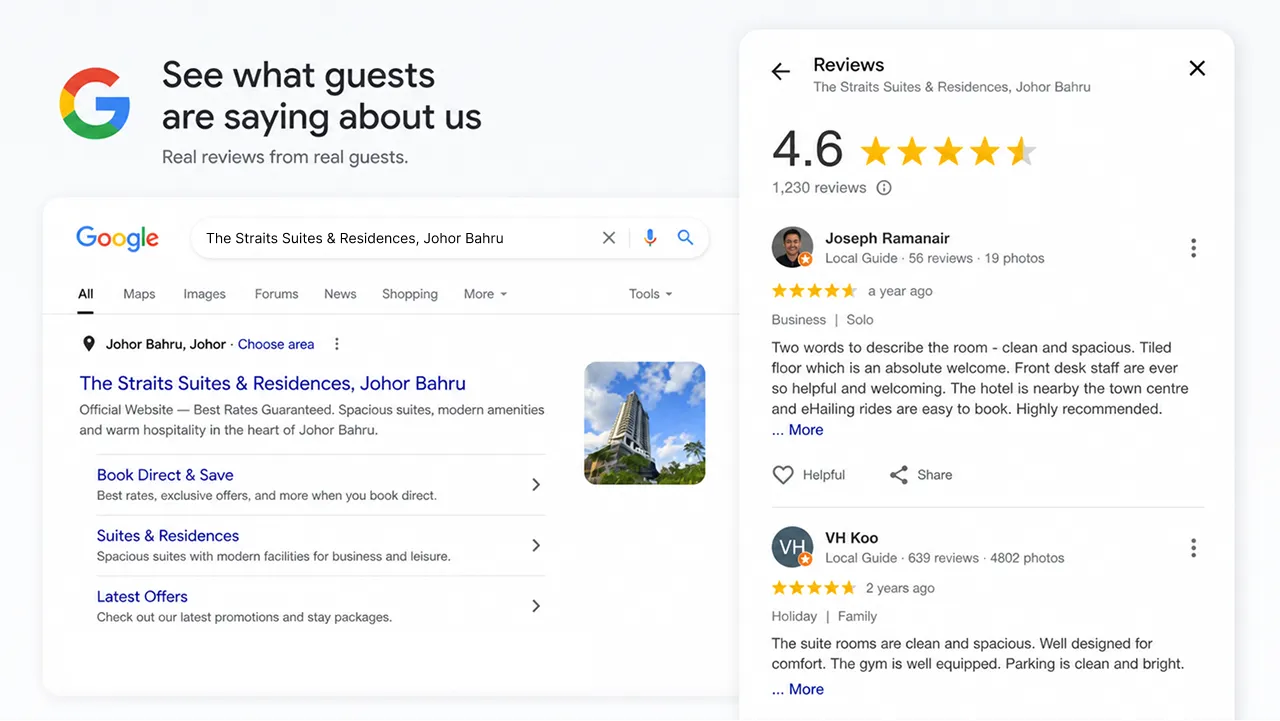The height and width of the screenshot is (721, 1280).
Task: Click the 1,230 reviews count text
Action: 819,188
